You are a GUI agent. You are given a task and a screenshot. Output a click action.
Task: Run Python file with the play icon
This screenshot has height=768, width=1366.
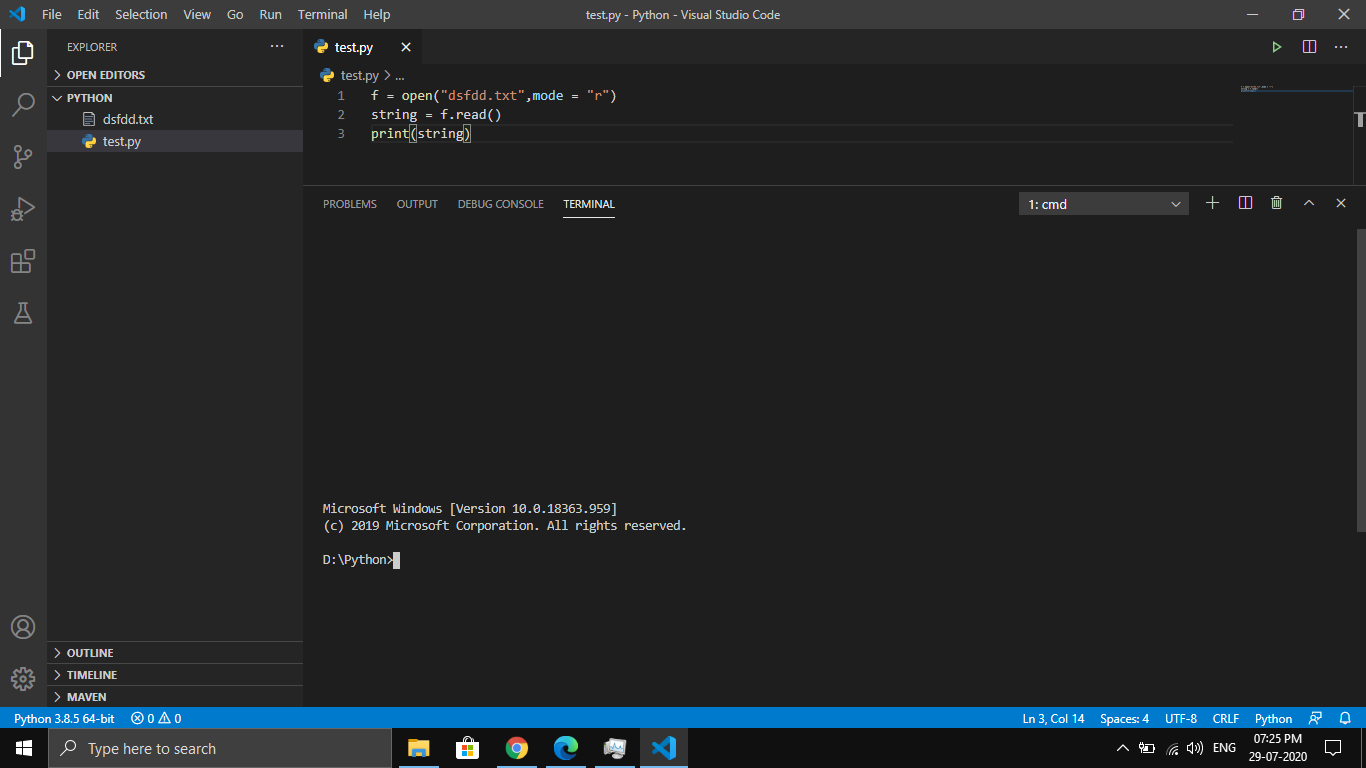coord(1277,47)
